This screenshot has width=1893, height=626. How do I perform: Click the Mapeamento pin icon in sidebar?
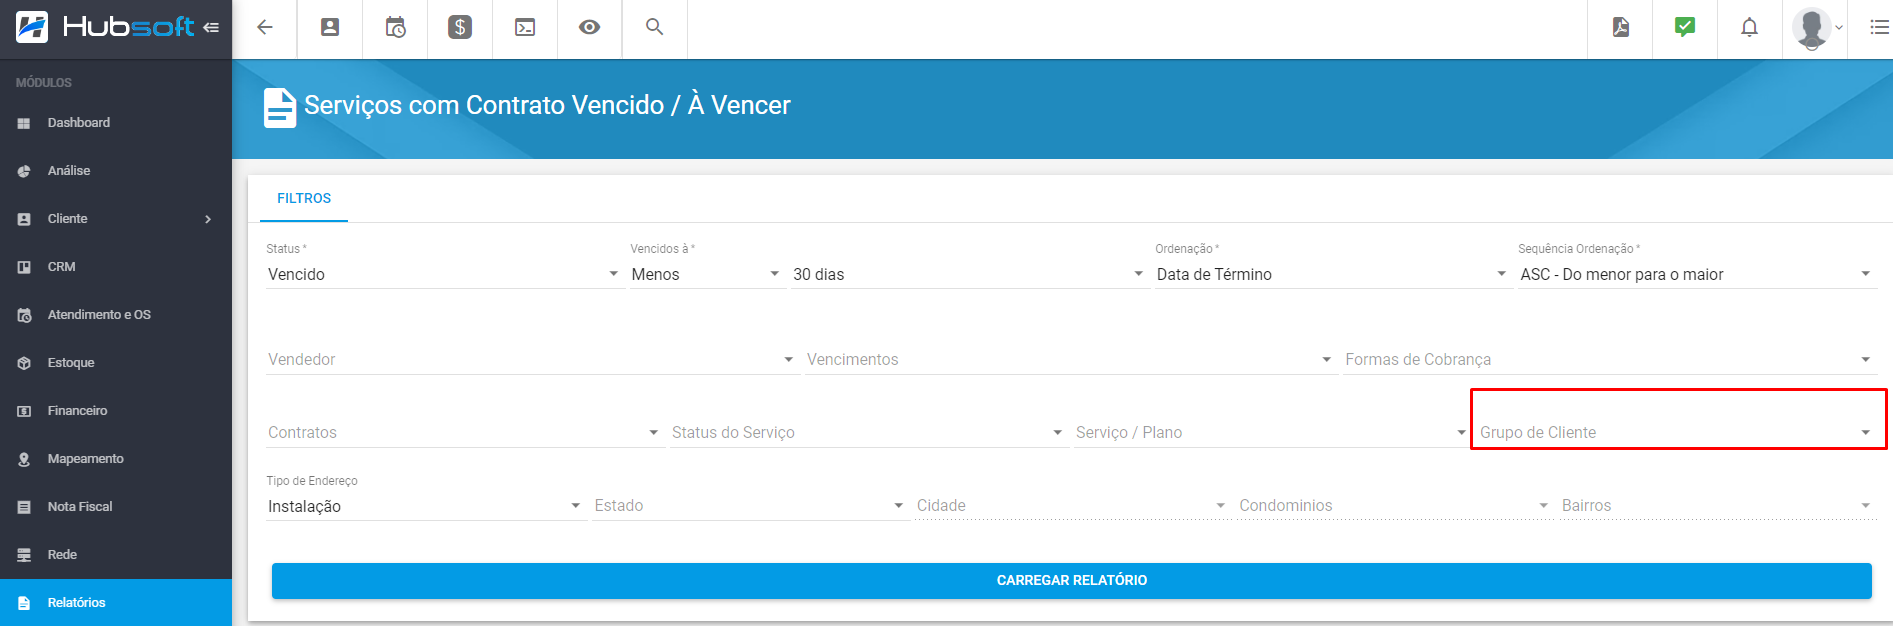tap(24, 459)
